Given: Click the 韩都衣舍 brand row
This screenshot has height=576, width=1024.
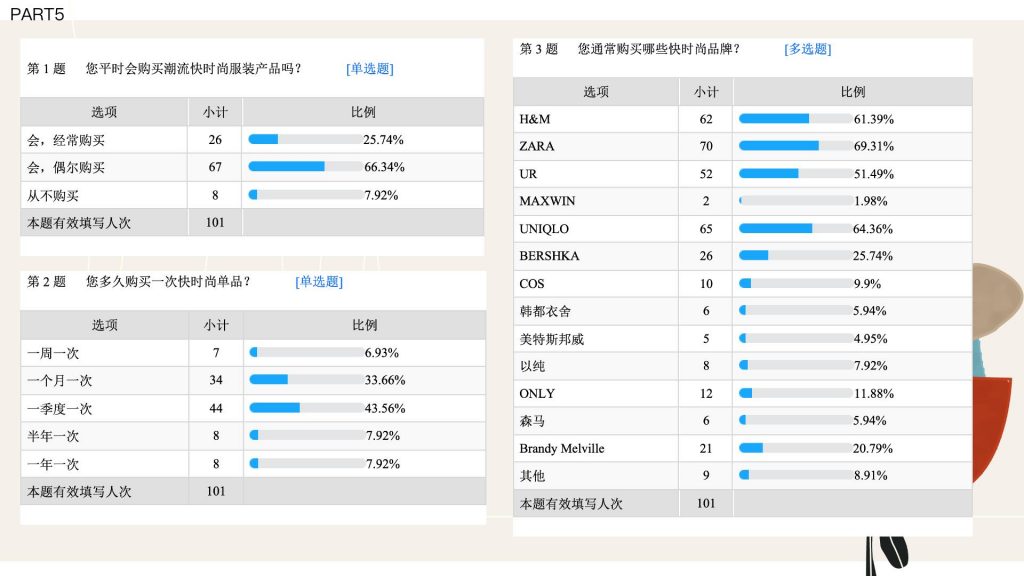Looking at the screenshot, I should [743, 311].
